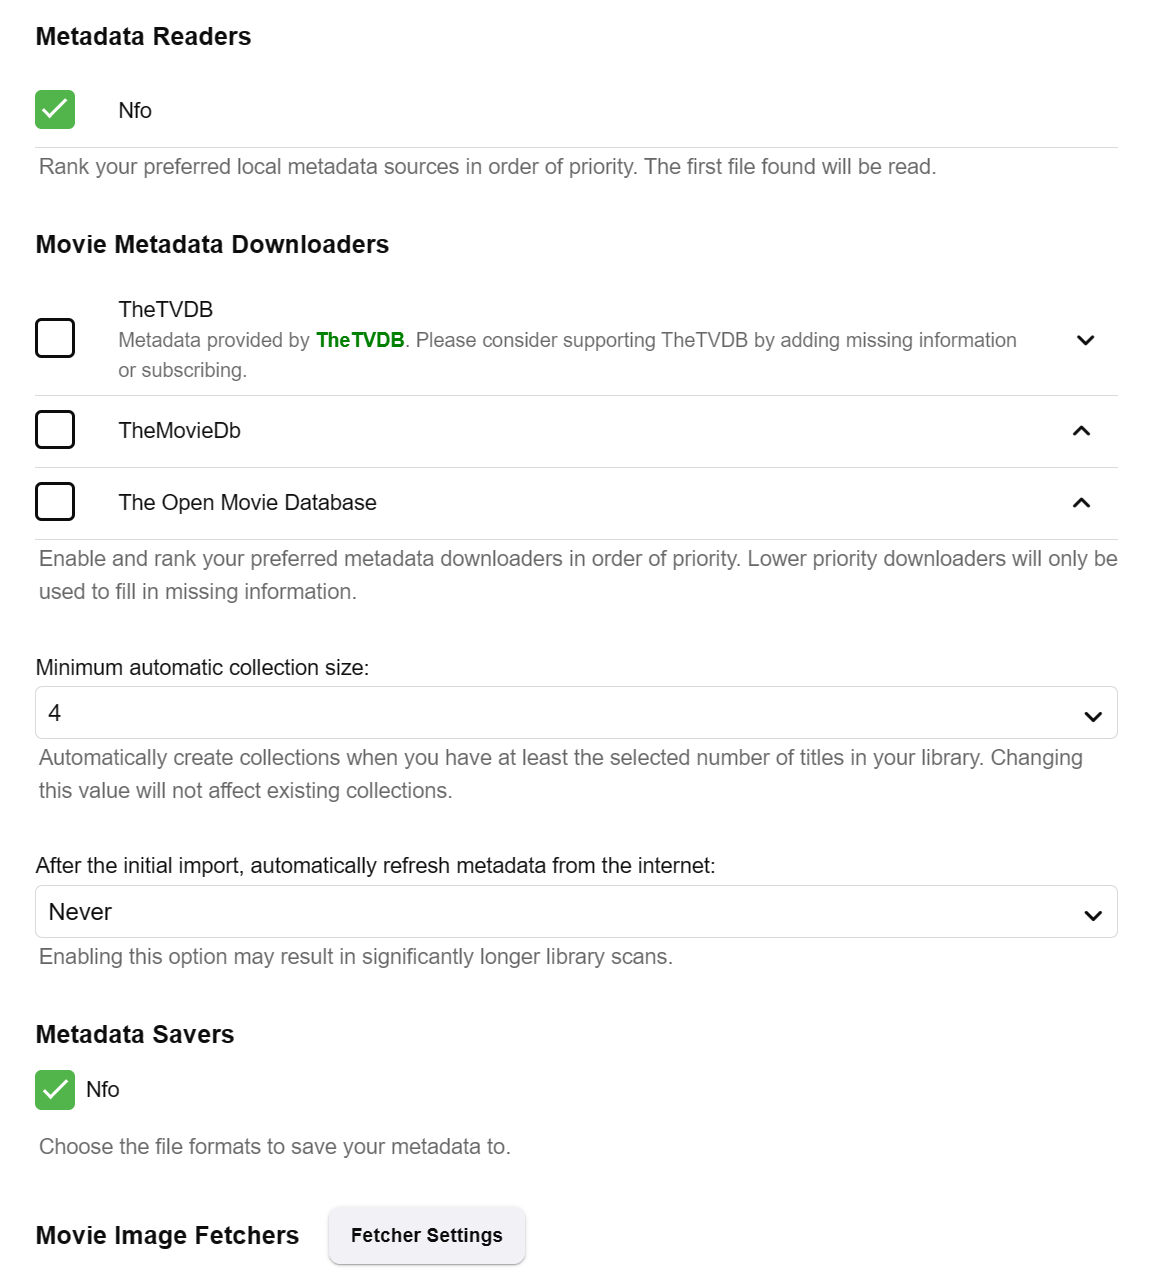The image size is (1171, 1284).
Task: Click the arrow icon in the refresh interval selector
Action: pyautogui.click(x=1092, y=913)
